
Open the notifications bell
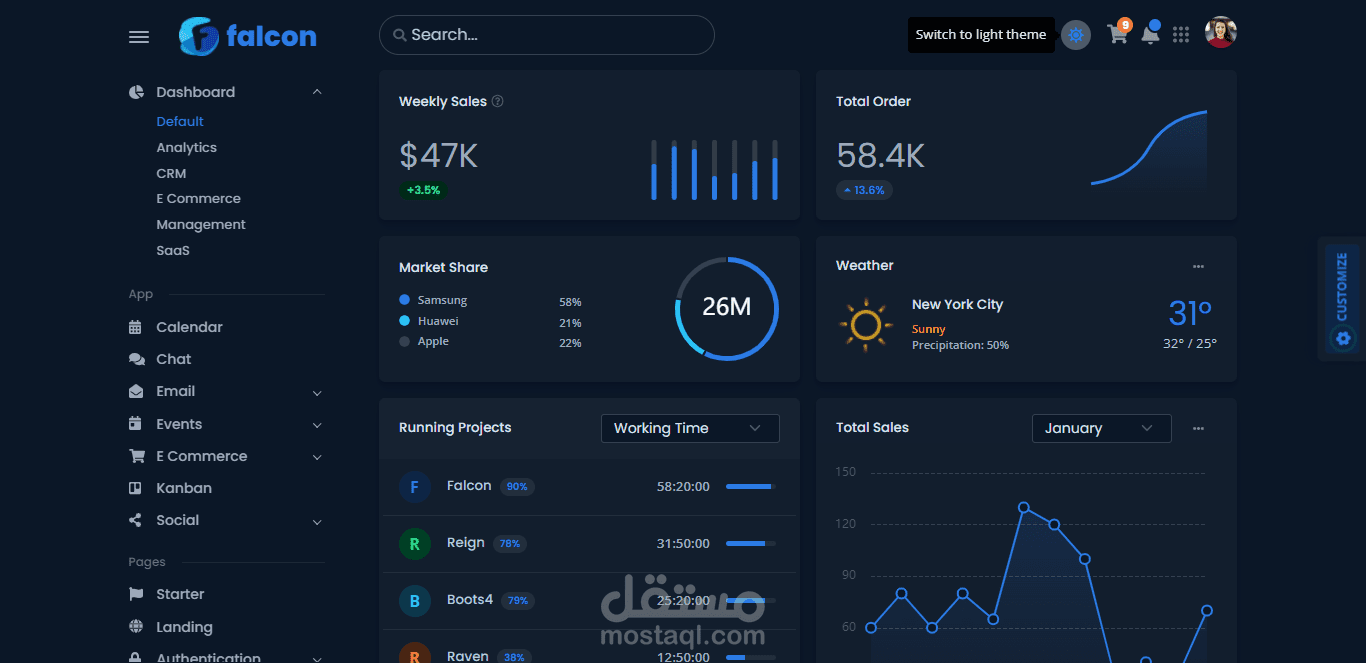coord(1151,34)
